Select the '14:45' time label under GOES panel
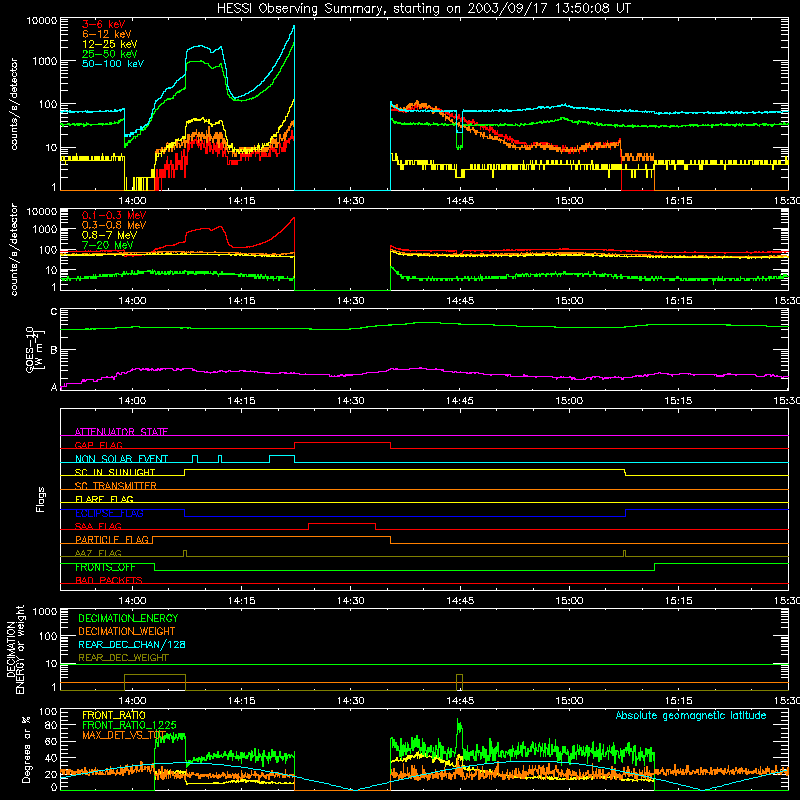 460,401
